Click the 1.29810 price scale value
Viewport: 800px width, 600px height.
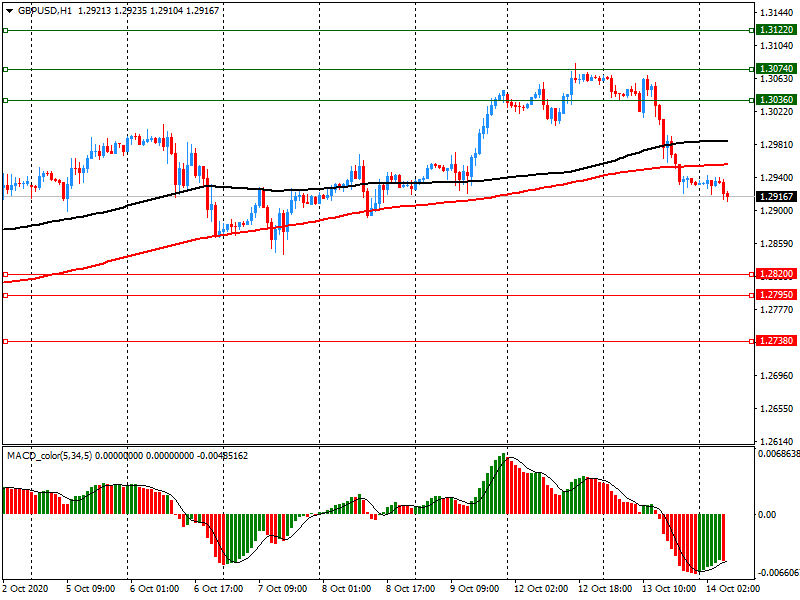click(x=777, y=145)
